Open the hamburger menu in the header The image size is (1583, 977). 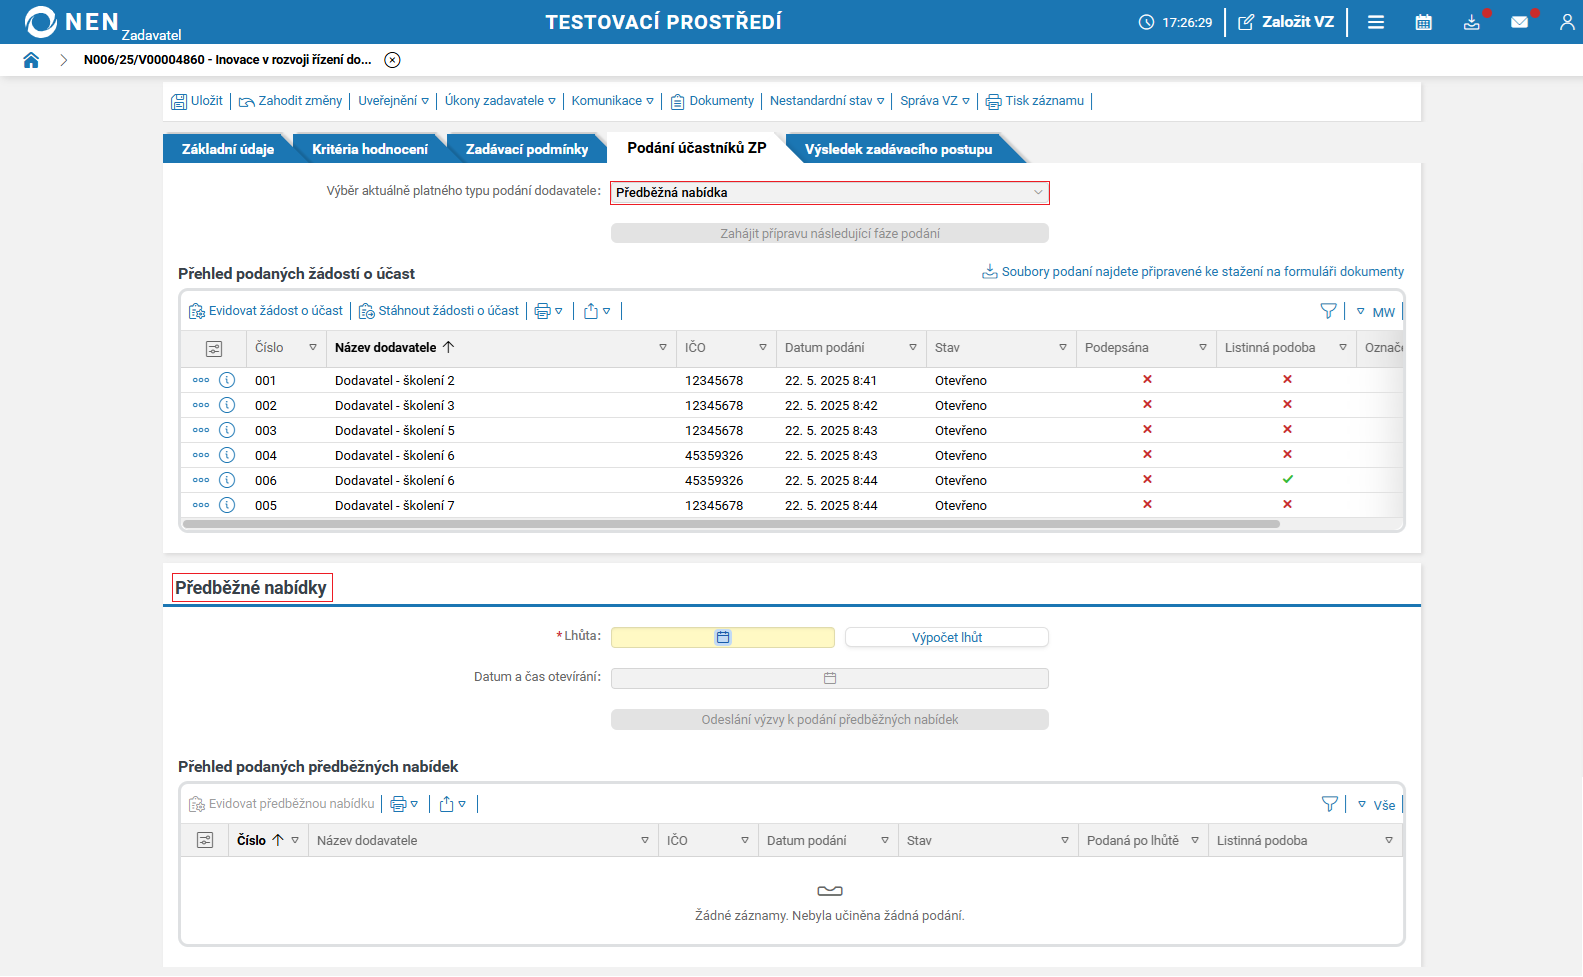point(1376,22)
